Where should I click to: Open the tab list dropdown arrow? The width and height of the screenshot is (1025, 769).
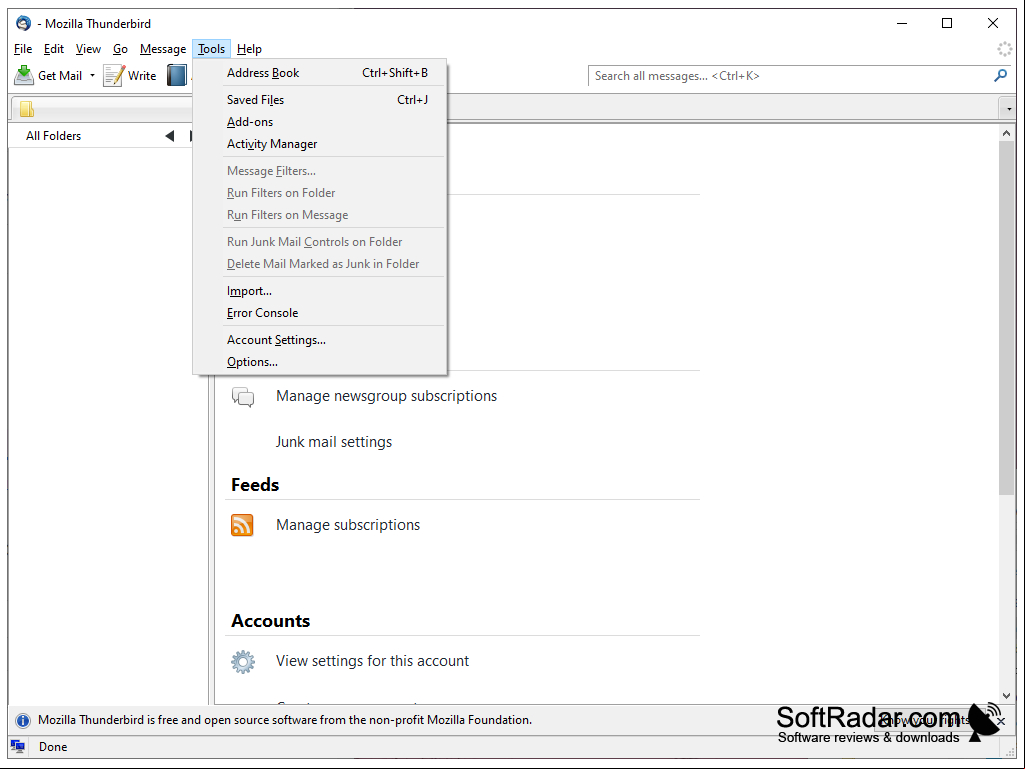(x=1009, y=109)
